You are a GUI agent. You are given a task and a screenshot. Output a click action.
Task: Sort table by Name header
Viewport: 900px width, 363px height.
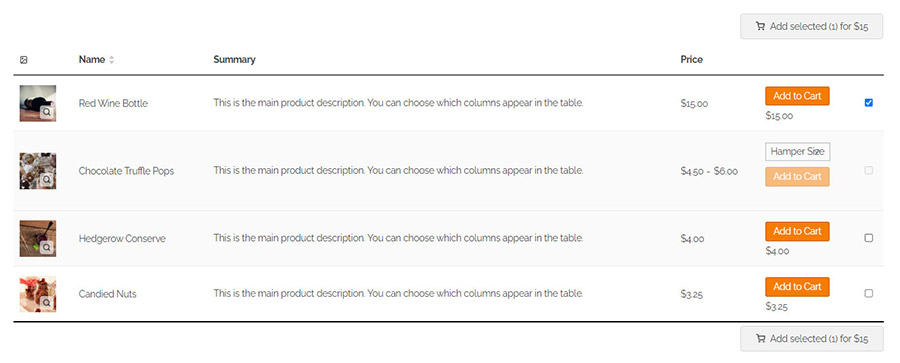[92, 60]
